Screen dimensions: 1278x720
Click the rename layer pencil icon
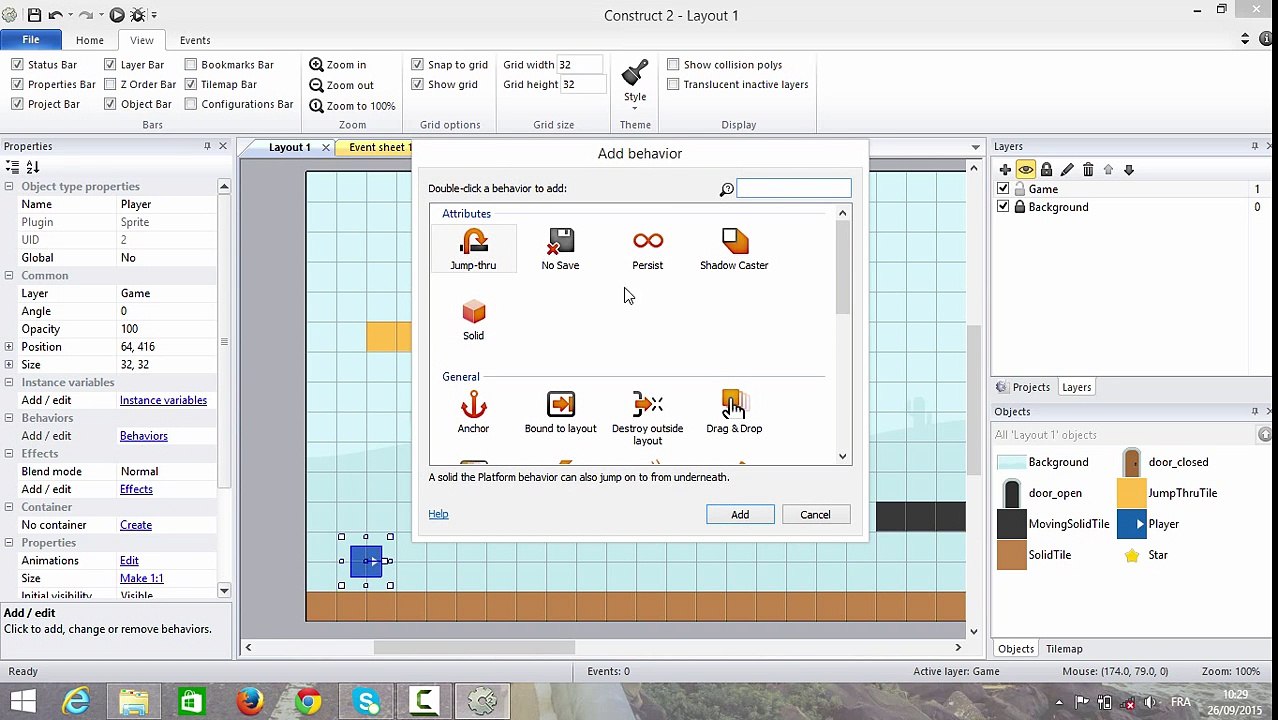[1067, 170]
